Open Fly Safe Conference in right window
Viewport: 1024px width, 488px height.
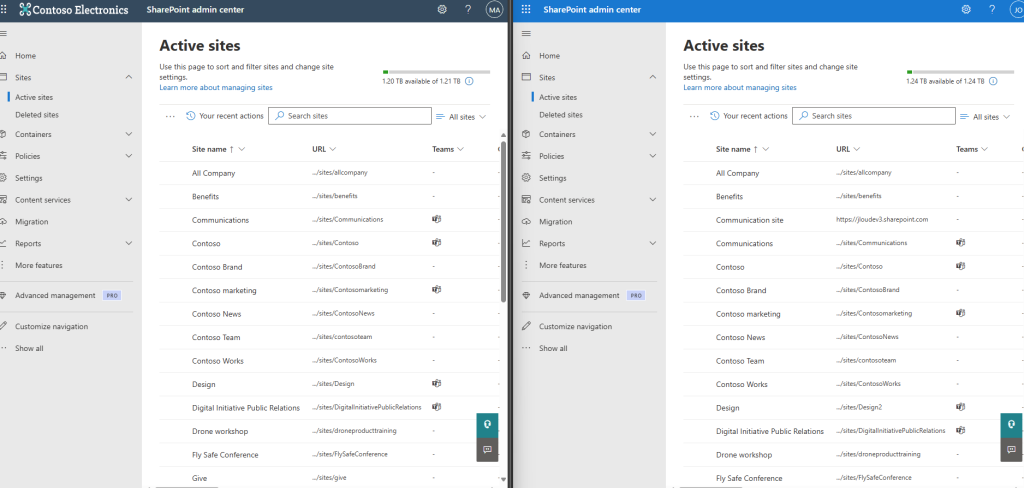tap(748, 478)
